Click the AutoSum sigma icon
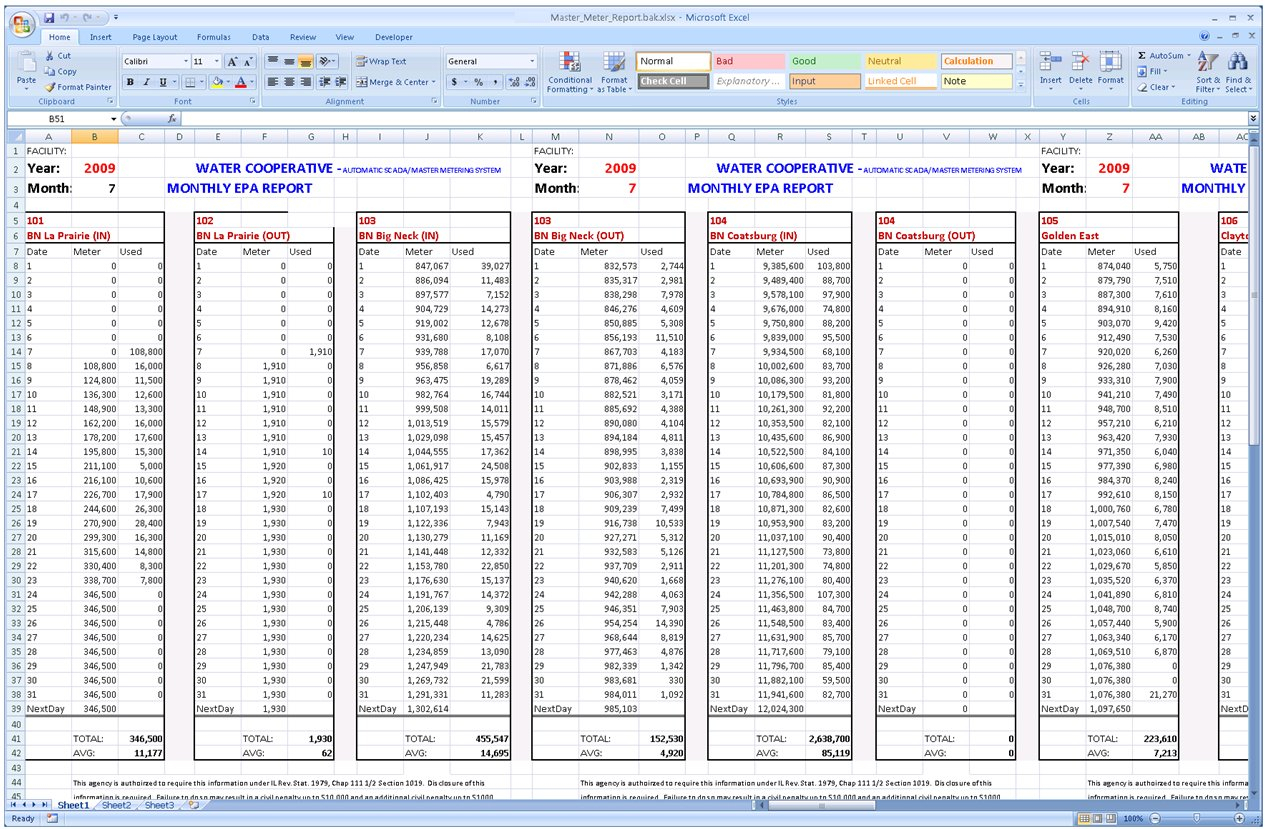Viewport: 1267px width, 829px height. coord(1143,56)
